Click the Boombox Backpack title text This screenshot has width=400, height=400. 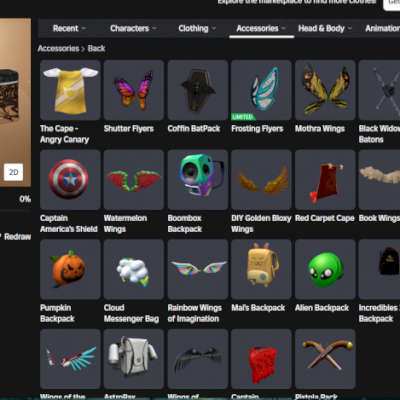pos(185,224)
